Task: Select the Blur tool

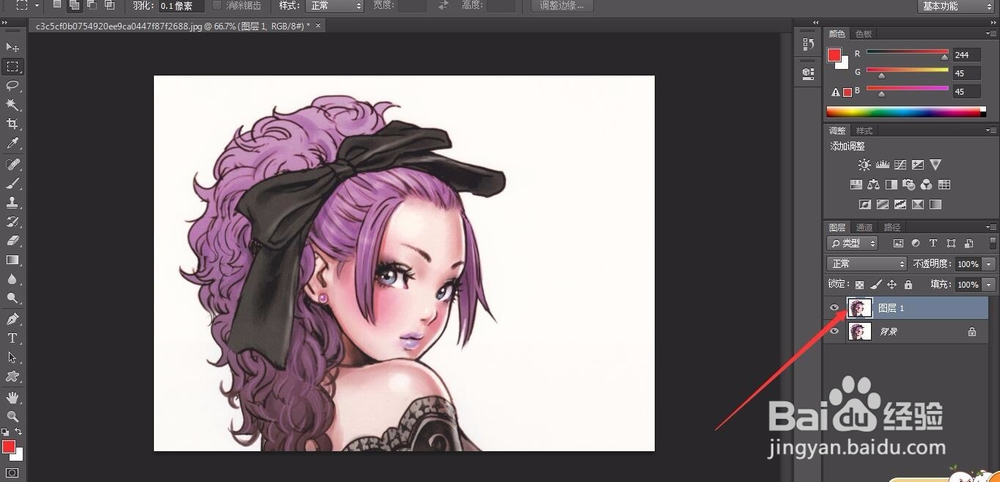Action: (x=12, y=279)
